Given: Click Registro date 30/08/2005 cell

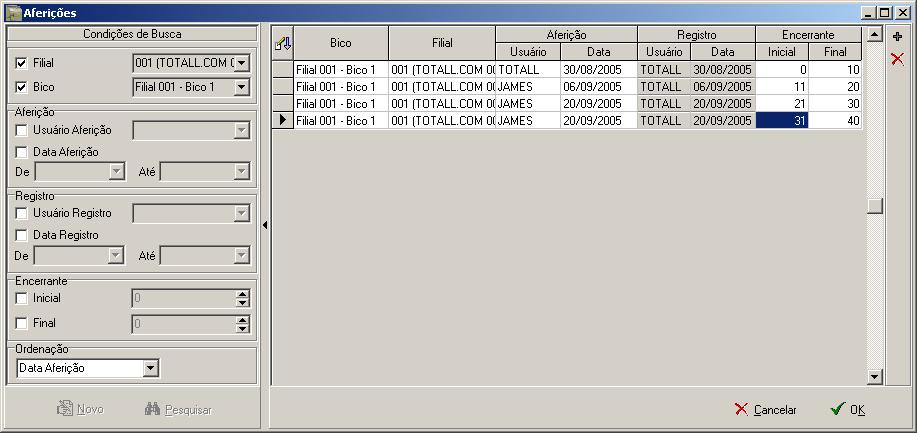Looking at the screenshot, I should point(723,70).
